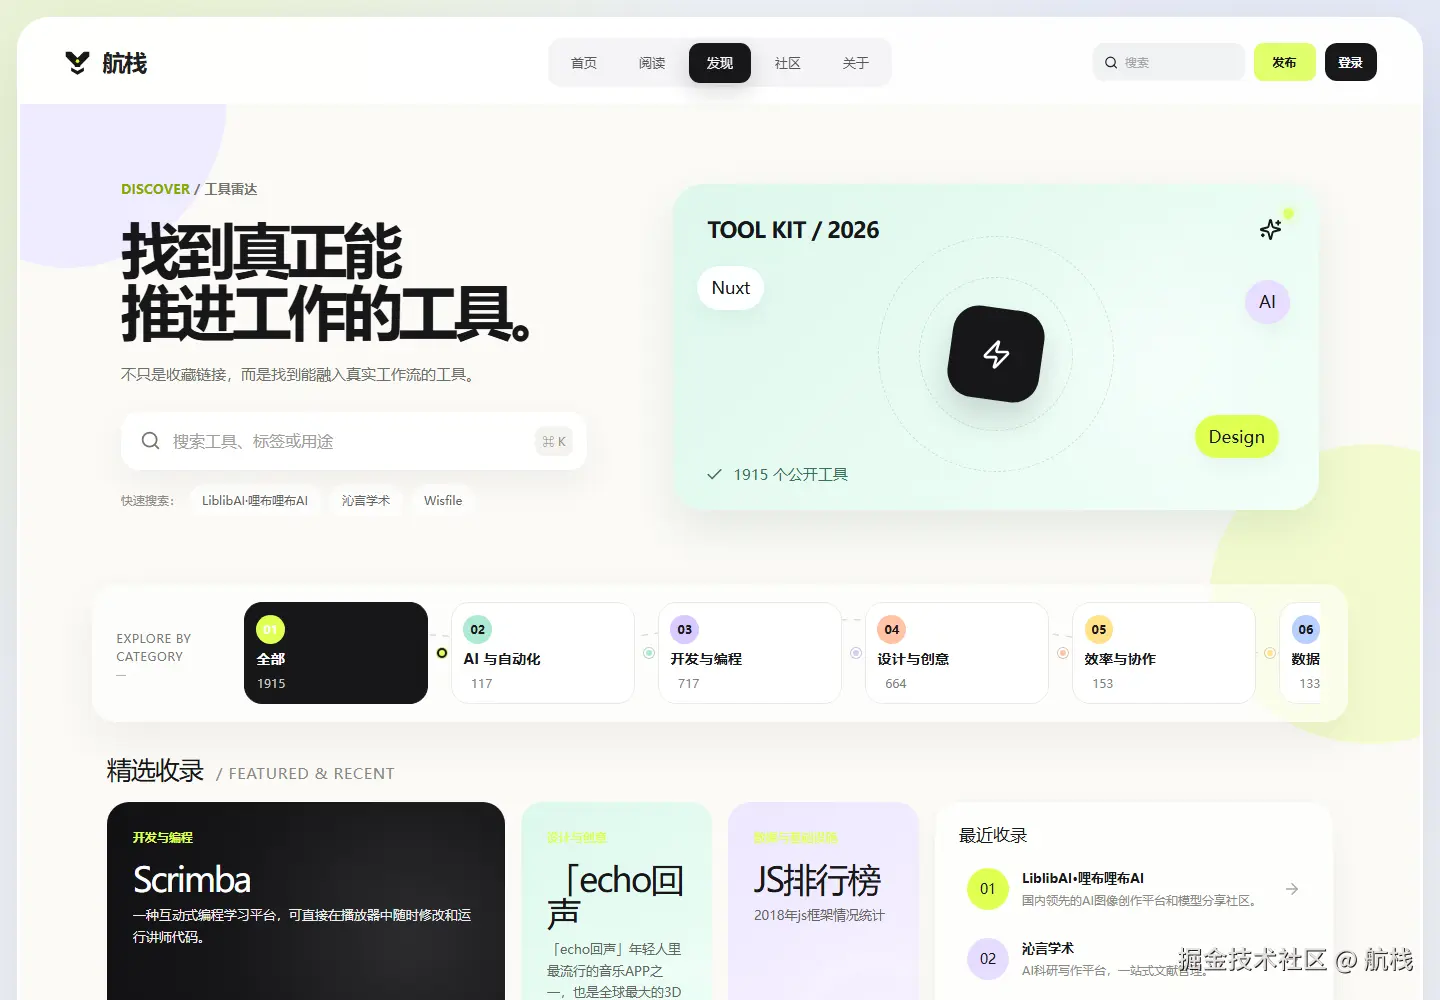
Task: Click the Nuxt tag in Tool Kit card
Action: click(x=731, y=288)
